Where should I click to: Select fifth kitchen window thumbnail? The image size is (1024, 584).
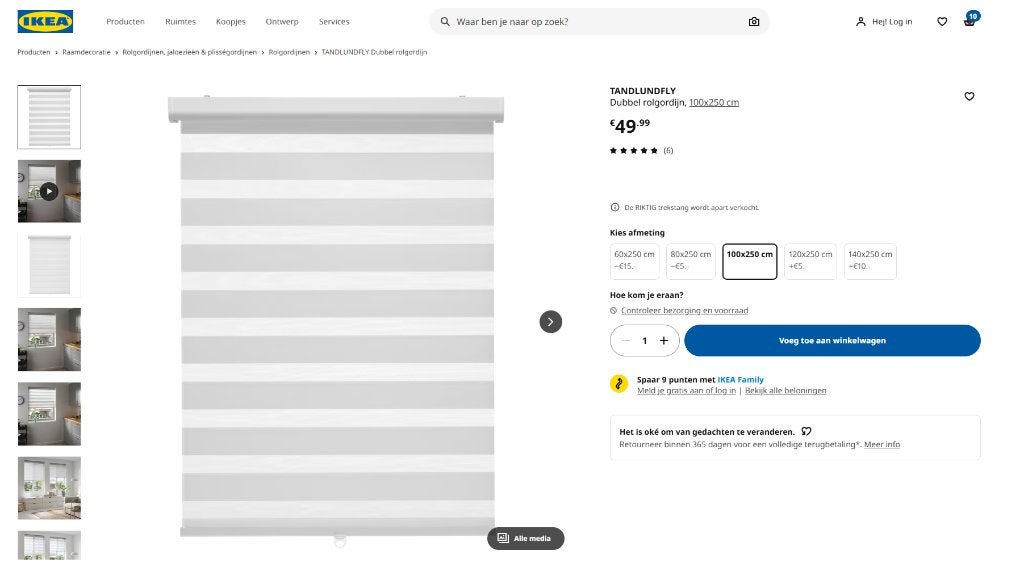pyautogui.click(x=49, y=414)
